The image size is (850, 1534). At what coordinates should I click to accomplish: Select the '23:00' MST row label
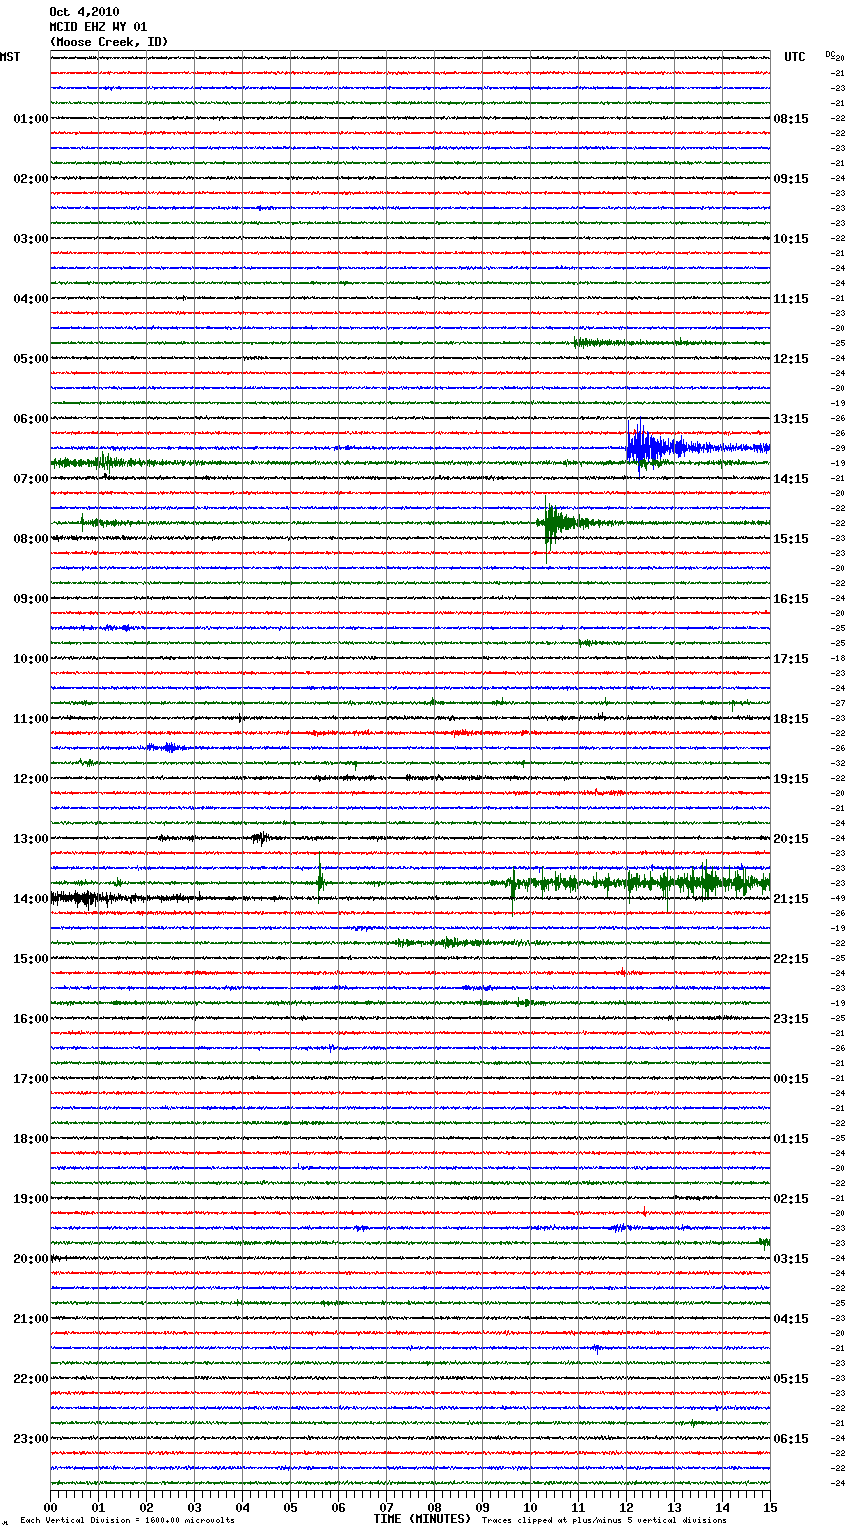pos(31,1439)
